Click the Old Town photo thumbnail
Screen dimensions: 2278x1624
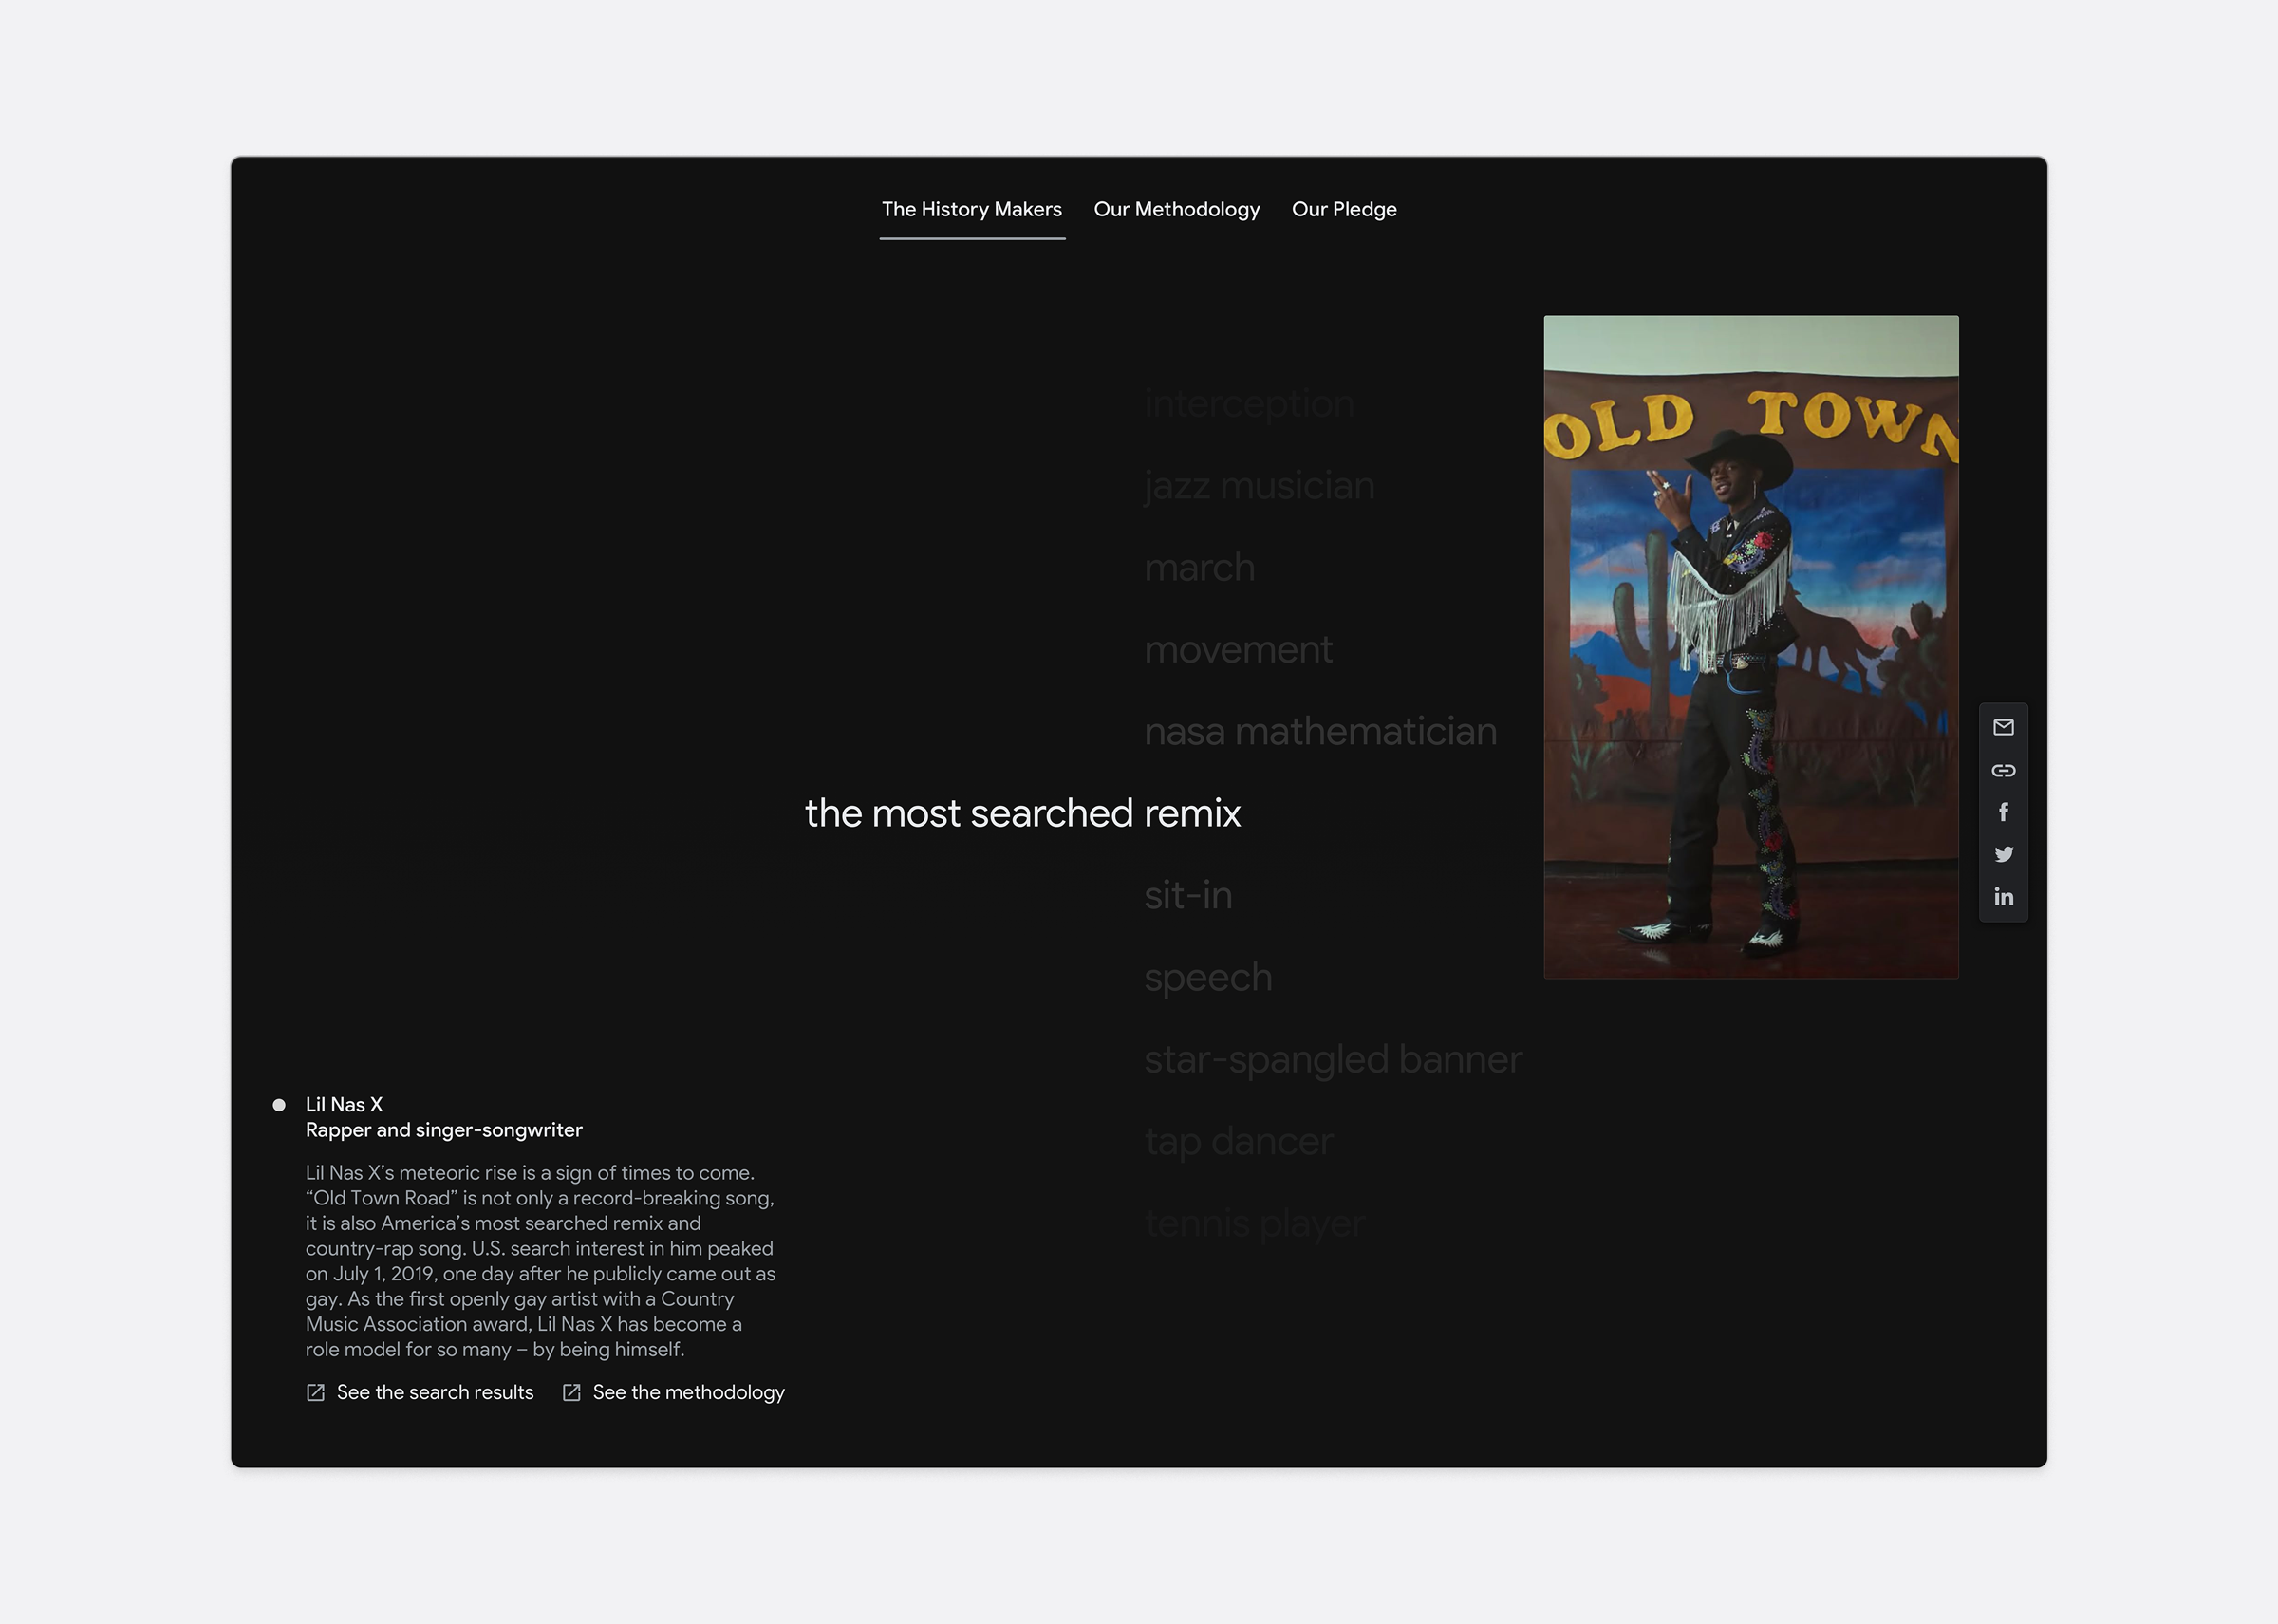(1751, 647)
